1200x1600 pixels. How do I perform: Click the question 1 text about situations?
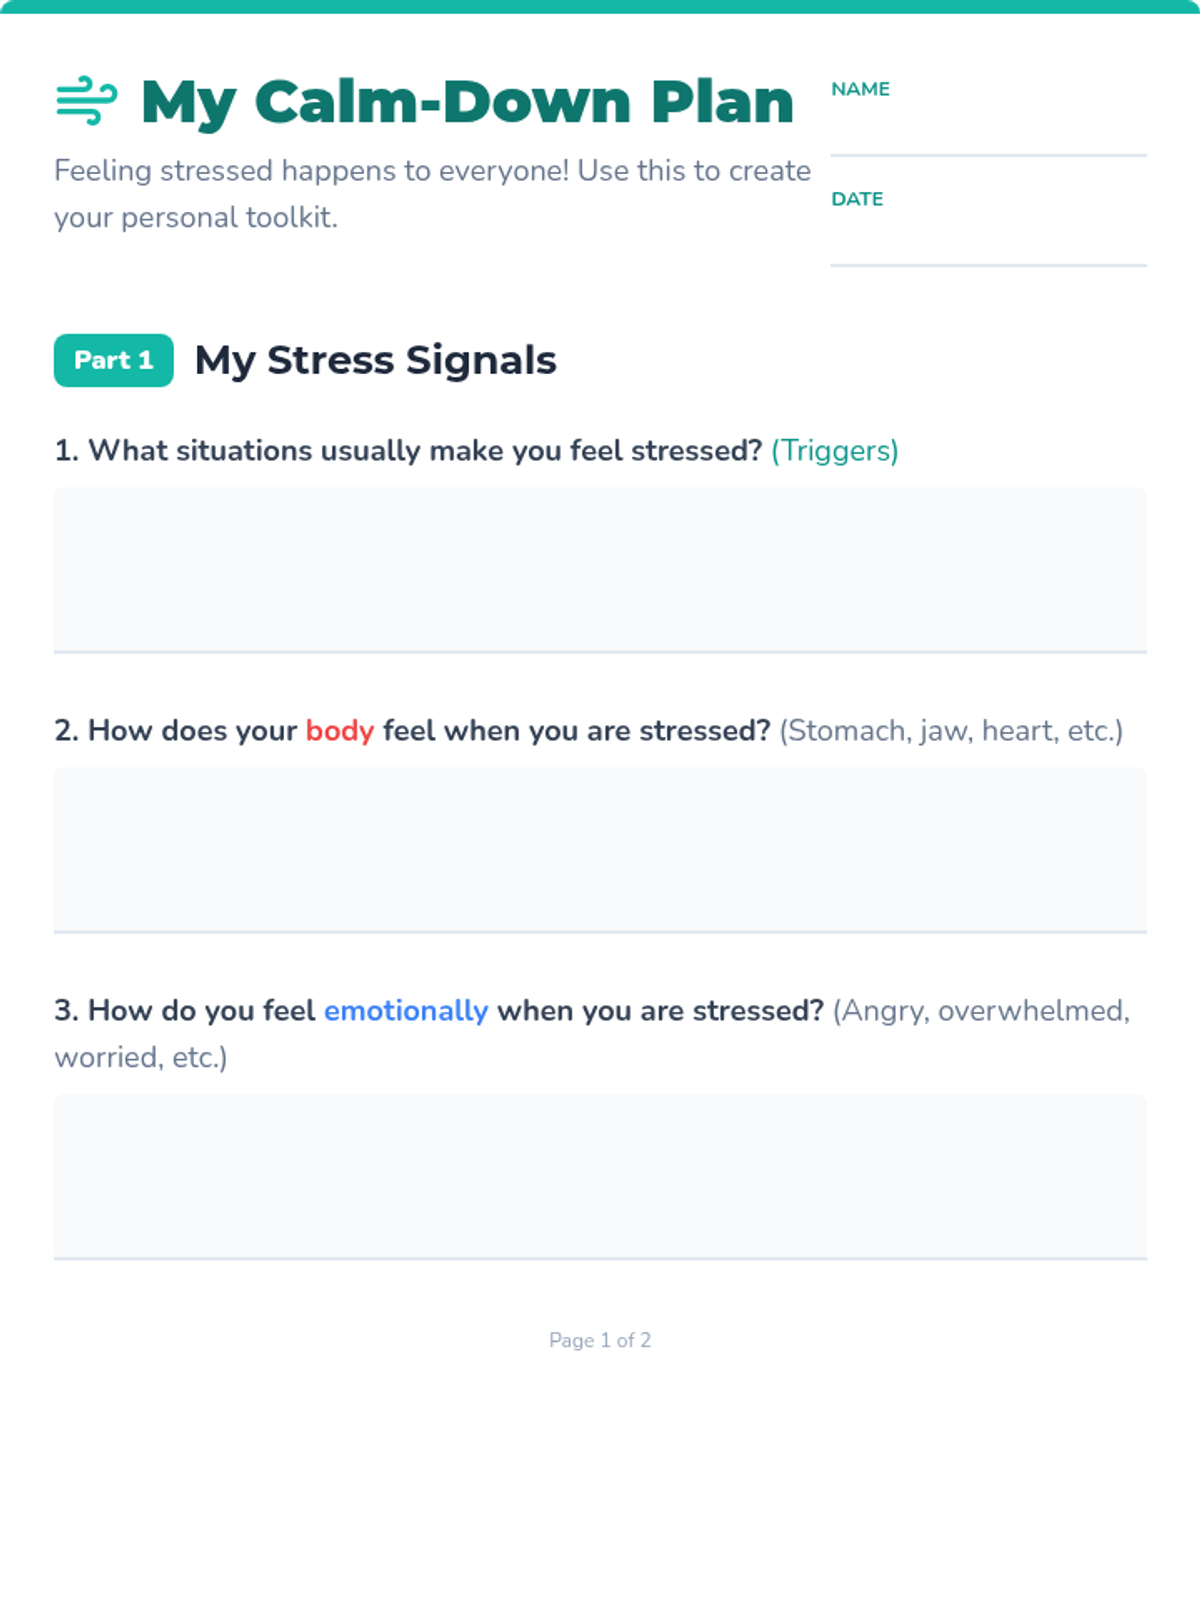[409, 451]
